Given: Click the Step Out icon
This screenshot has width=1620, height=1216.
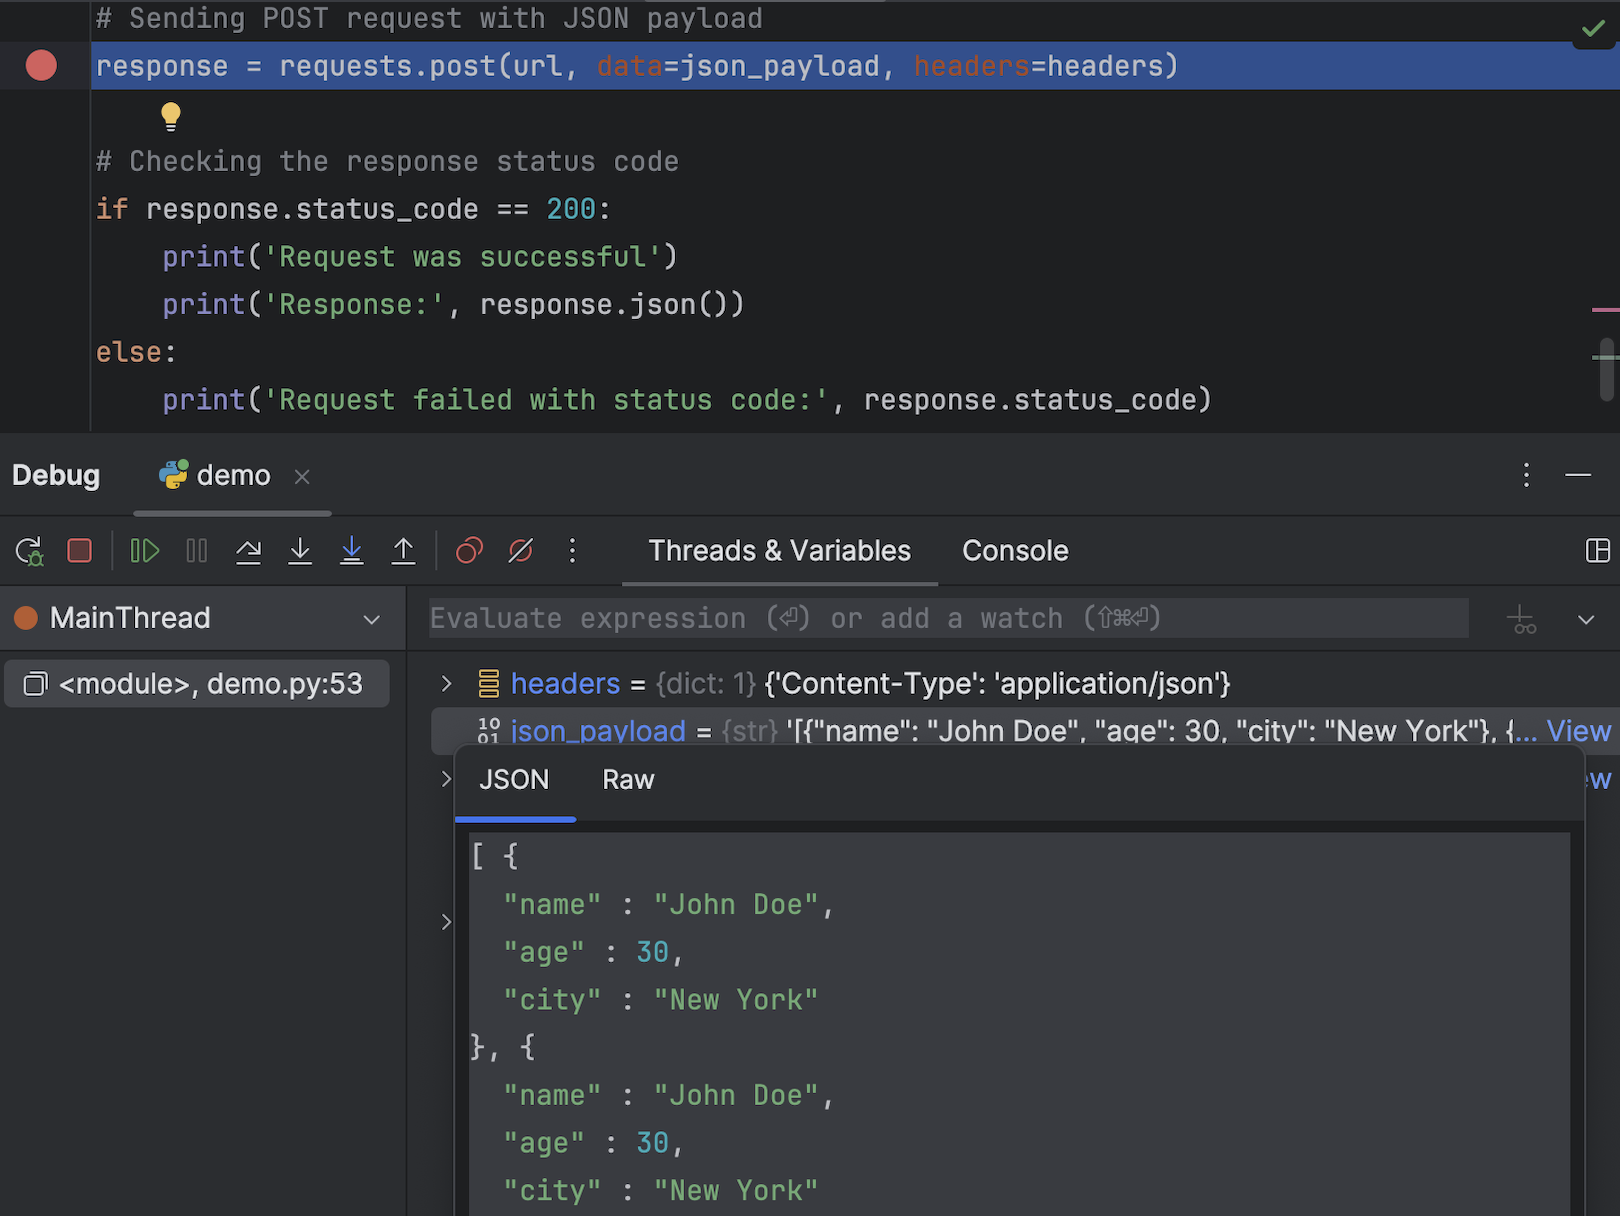Looking at the screenshot, I should [x=403, y=551].
